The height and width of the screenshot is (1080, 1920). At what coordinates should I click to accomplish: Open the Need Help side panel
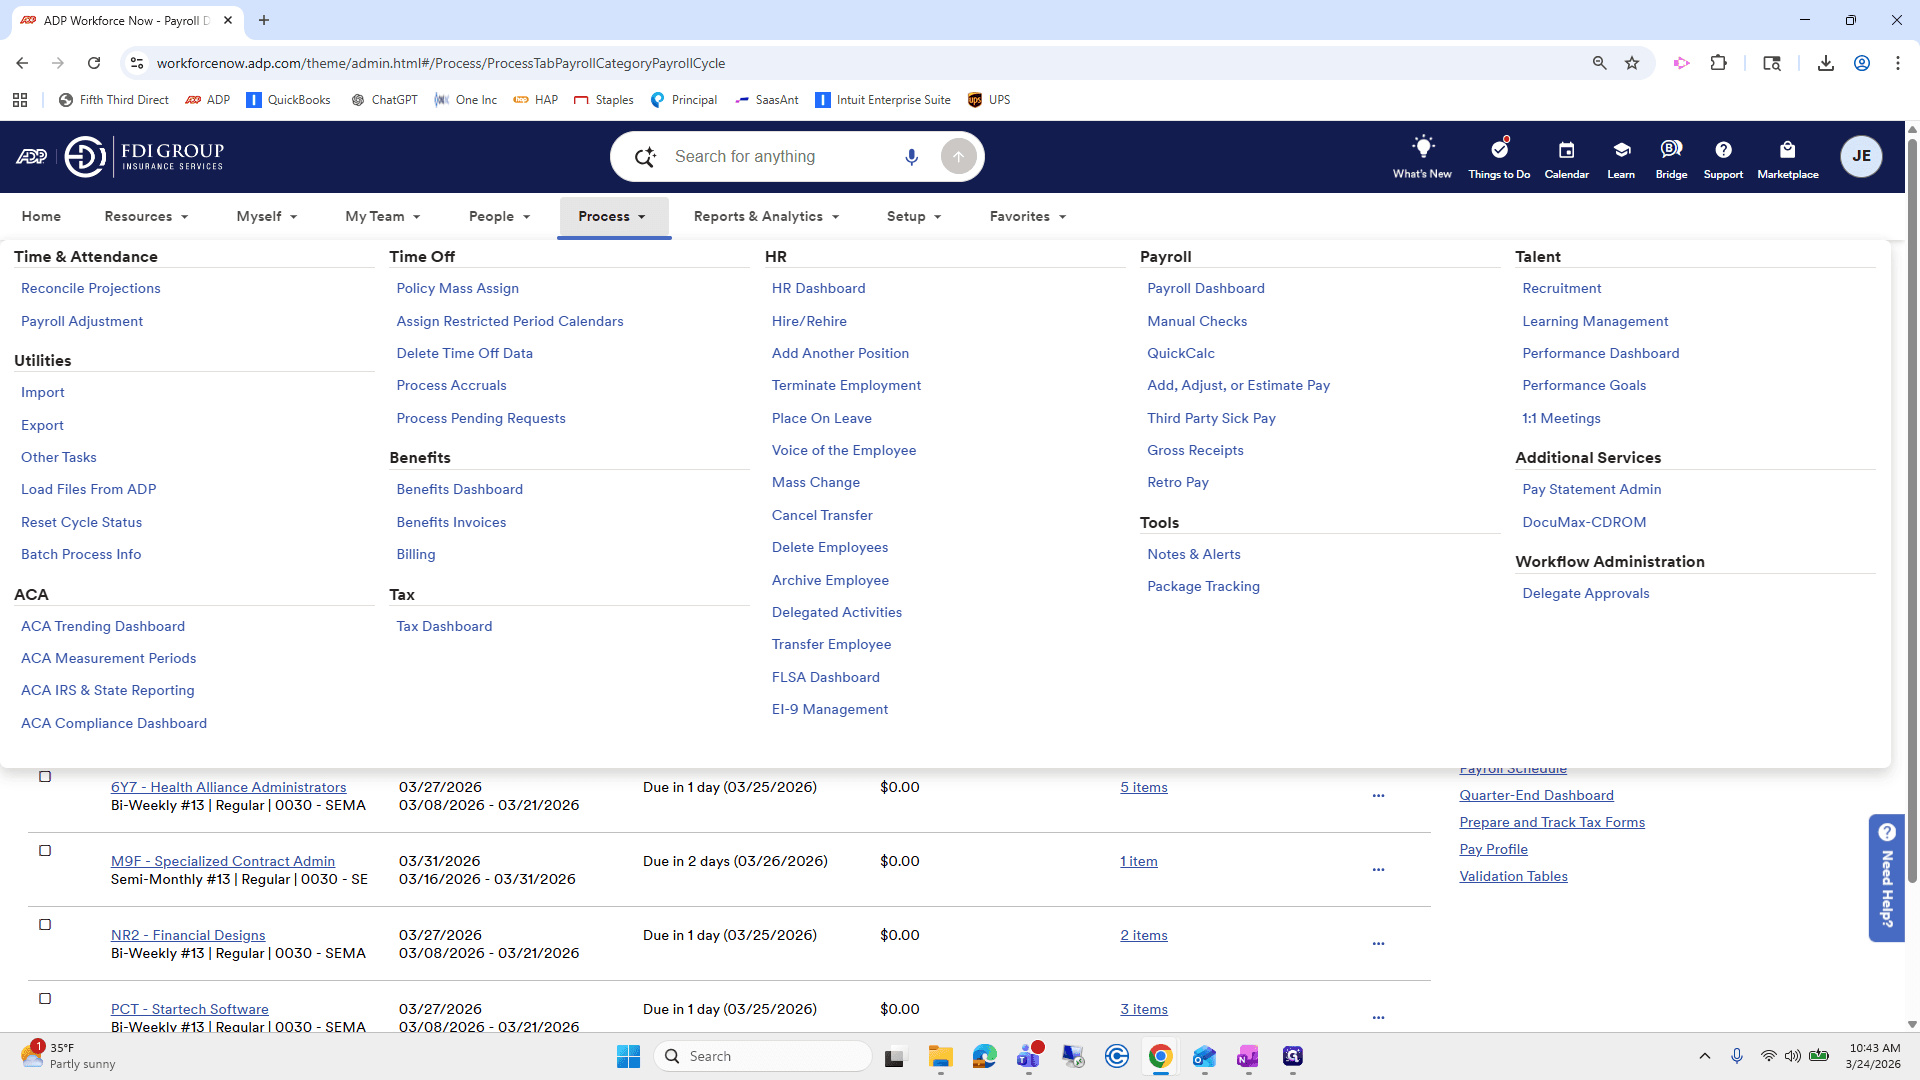coord(1886,878)
